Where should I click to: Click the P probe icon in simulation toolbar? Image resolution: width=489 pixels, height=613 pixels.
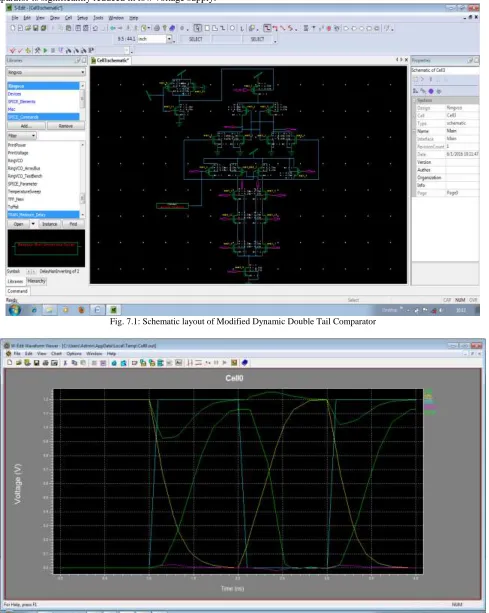point(91,50)
